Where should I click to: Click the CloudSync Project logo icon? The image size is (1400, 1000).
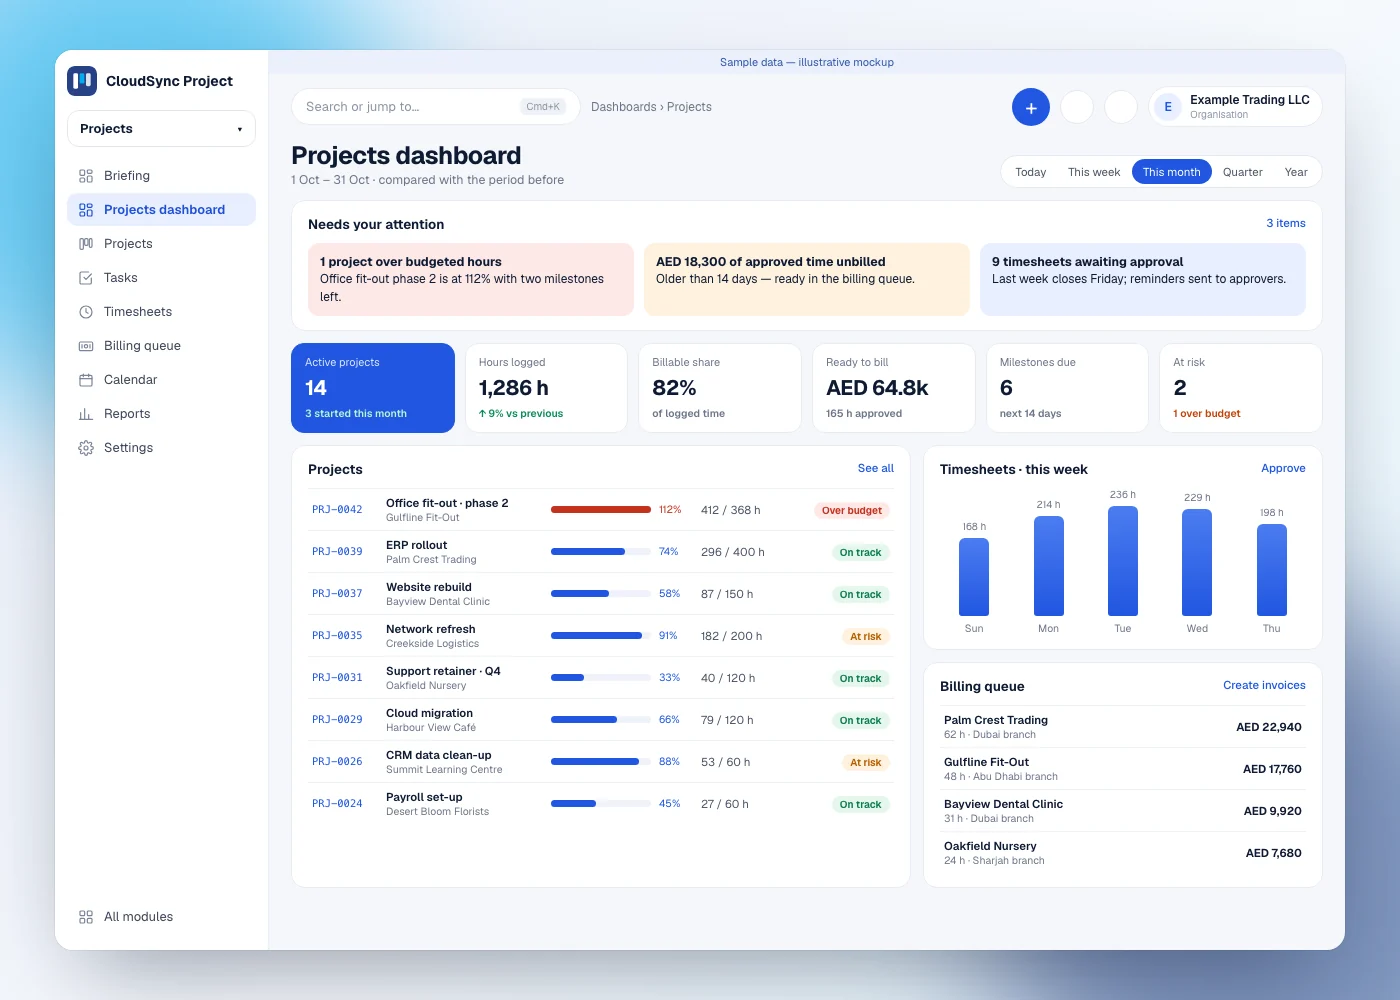82,81
